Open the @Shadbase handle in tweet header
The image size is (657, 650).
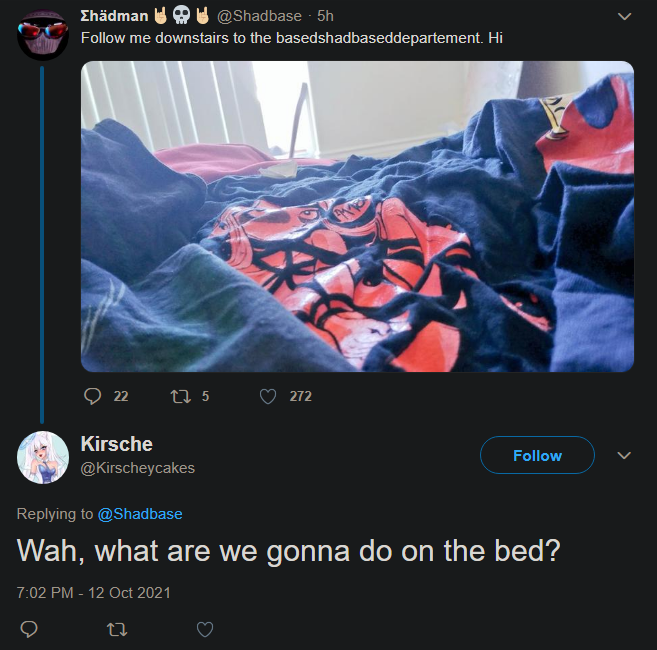[259, 16]
